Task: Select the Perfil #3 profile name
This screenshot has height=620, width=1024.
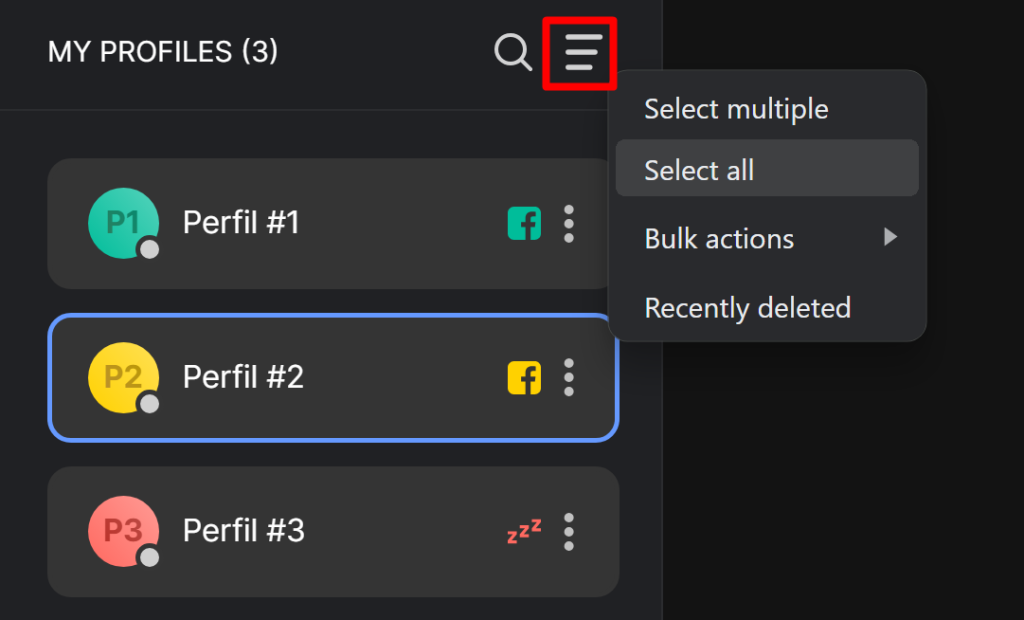Action: click(244, 530)
